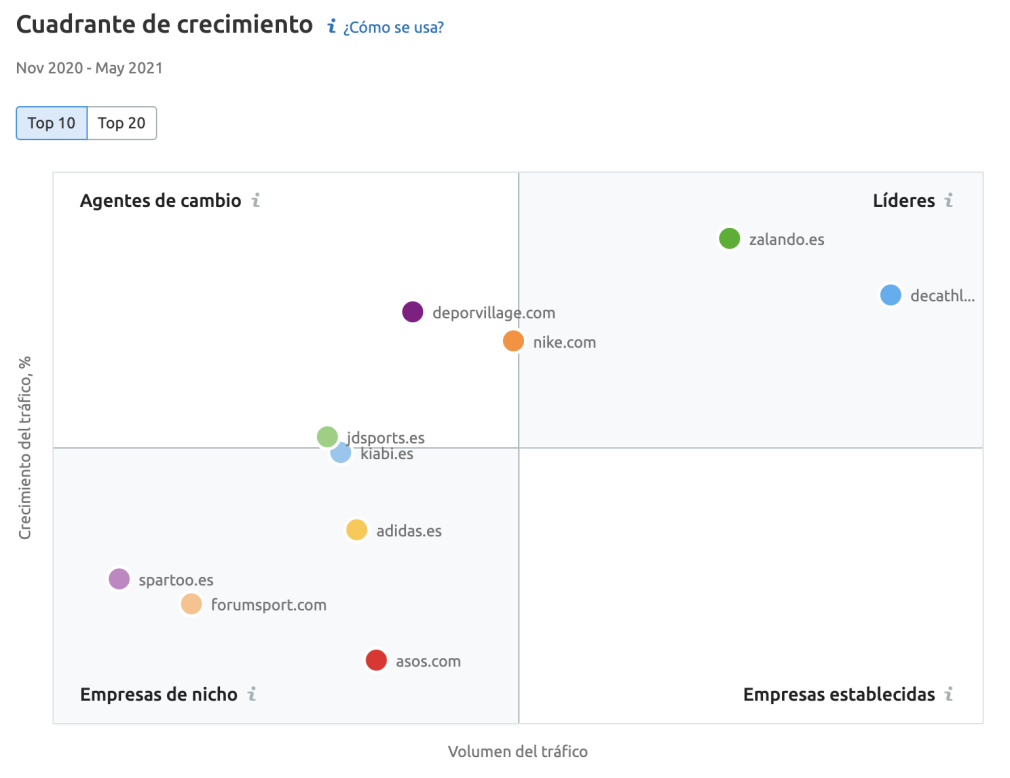This screenshot has height=778, width=1010.
Task: Click the yellow adidas.es data point
Action: [x=357, y=530]
